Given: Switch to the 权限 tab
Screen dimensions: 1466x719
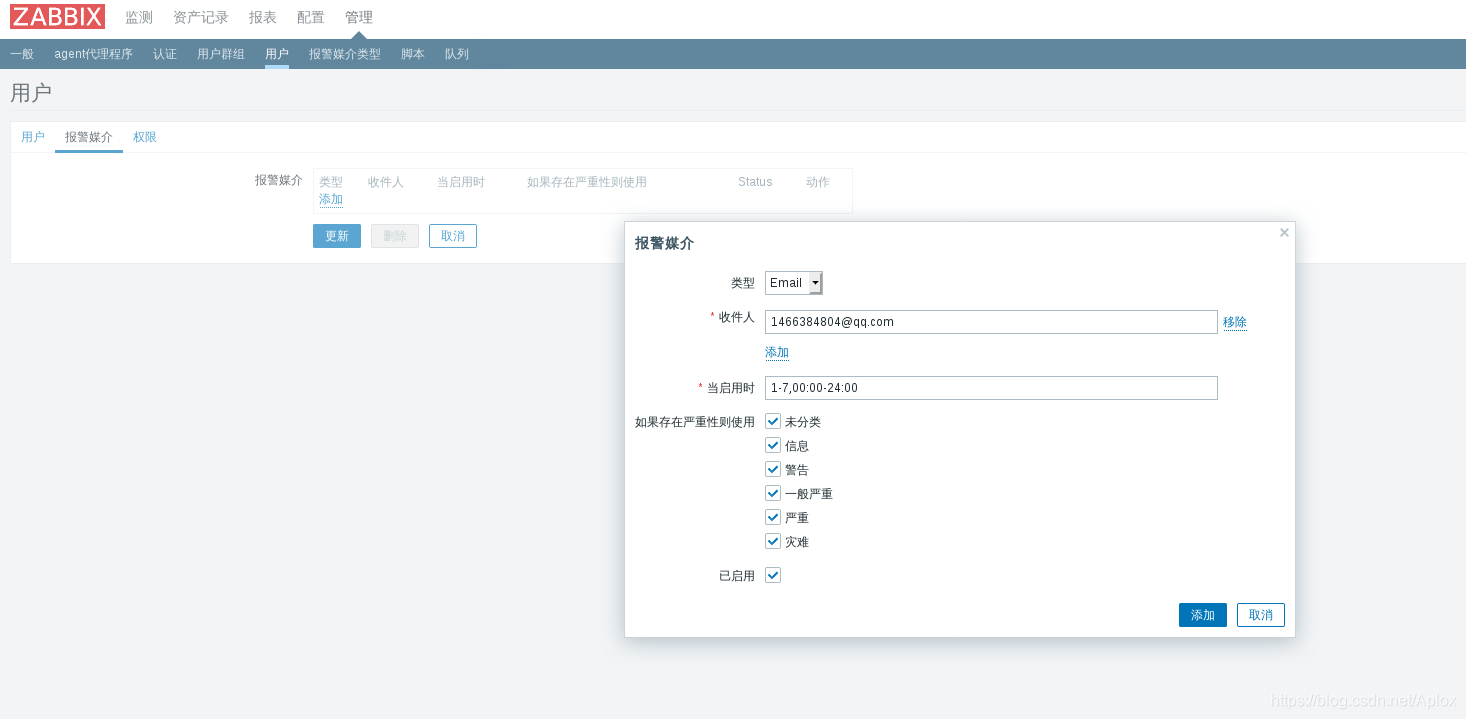Looking at the screenshot, I should click(144, 137).
